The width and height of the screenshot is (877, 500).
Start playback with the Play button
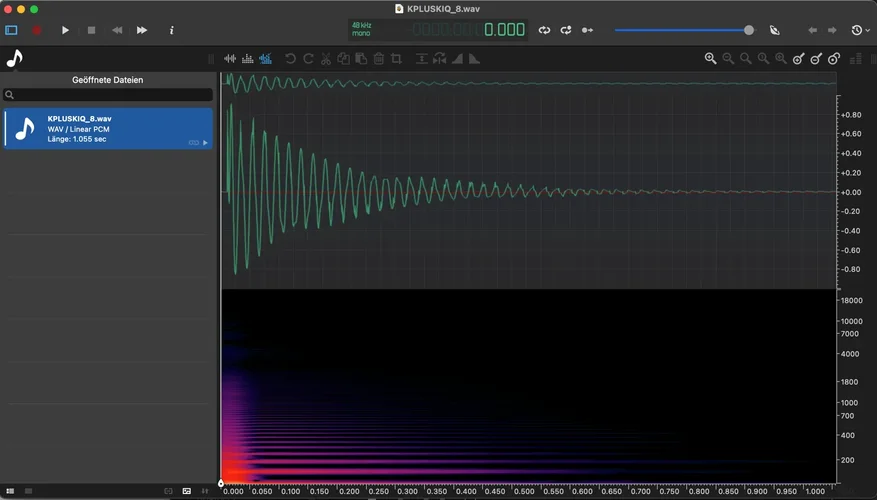[x=65, y=31]
